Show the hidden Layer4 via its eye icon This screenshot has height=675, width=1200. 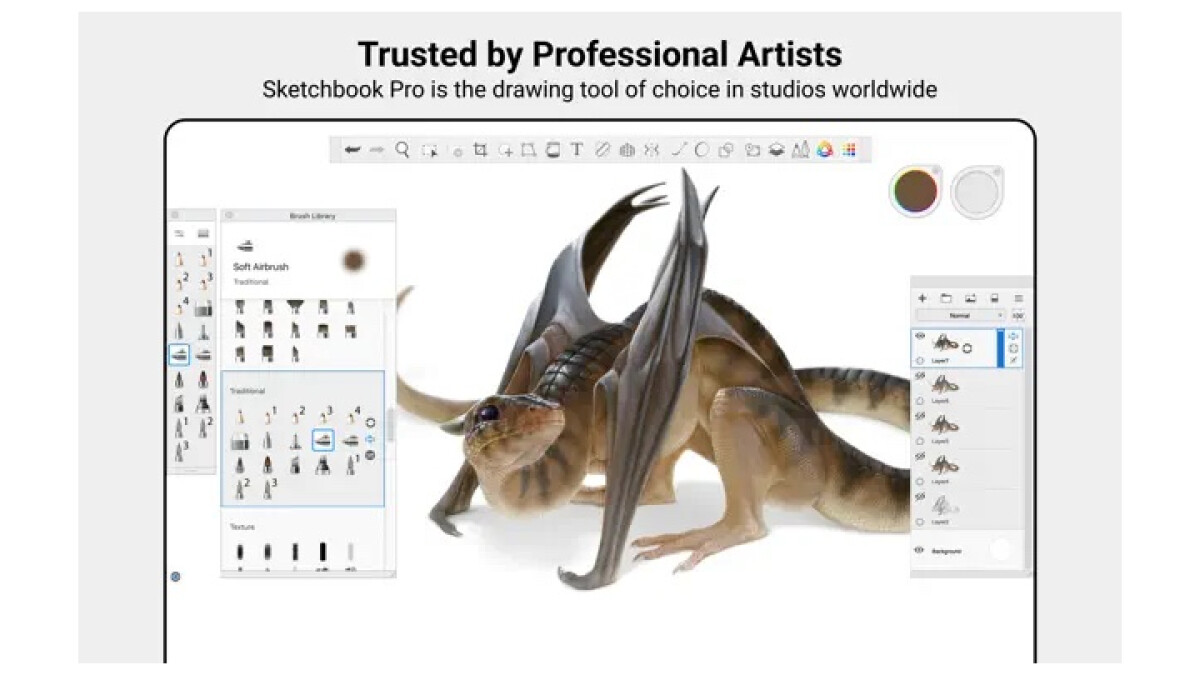(920, 455)
